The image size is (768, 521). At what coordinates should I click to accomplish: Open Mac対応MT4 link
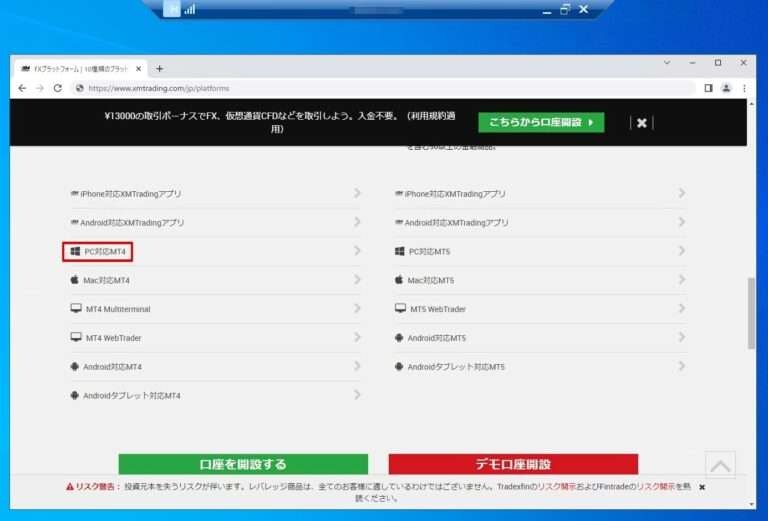(106, 281)
